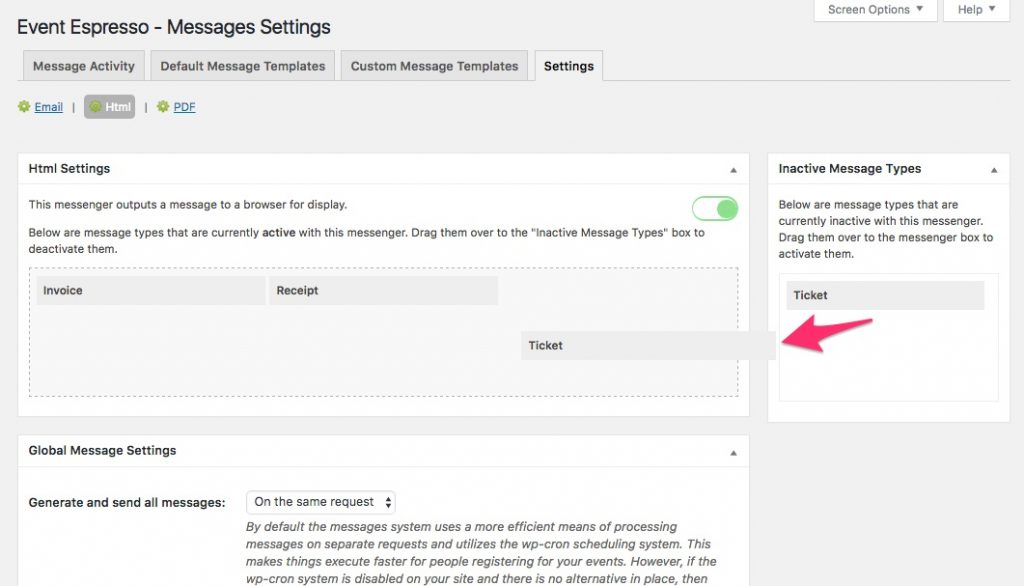Open the Email messenger link
This screenshot has height=586, width=1024.
click(48, 107)
